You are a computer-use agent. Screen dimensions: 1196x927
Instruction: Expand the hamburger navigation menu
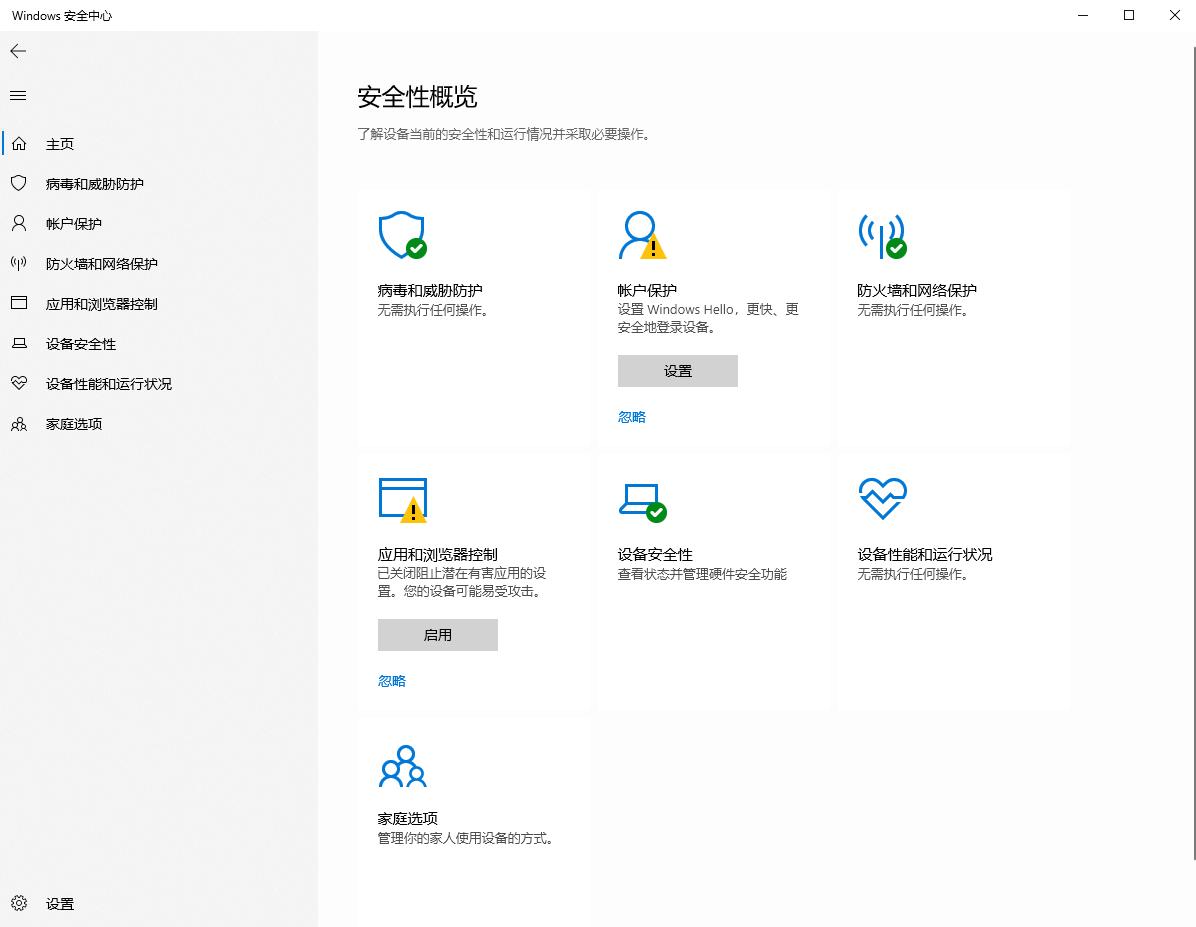(x=17, y=95)
